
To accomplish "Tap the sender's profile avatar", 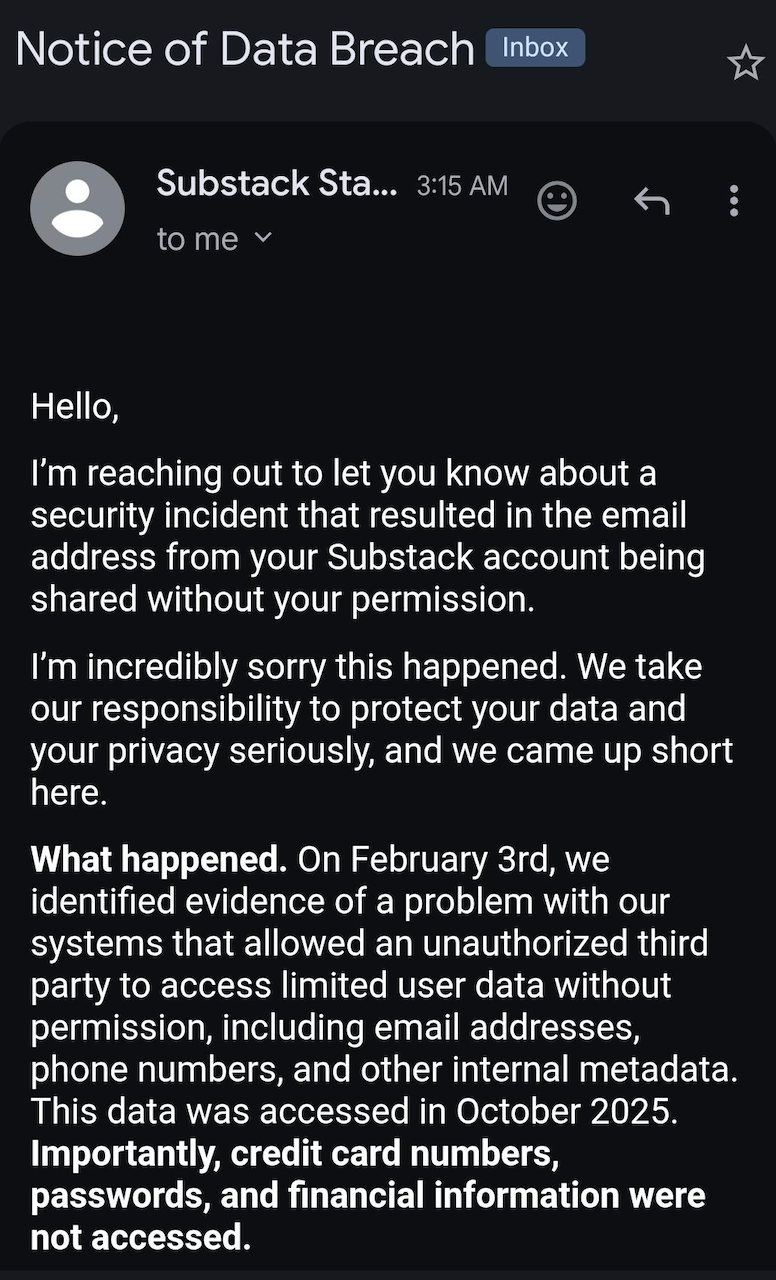I will 78,208.
